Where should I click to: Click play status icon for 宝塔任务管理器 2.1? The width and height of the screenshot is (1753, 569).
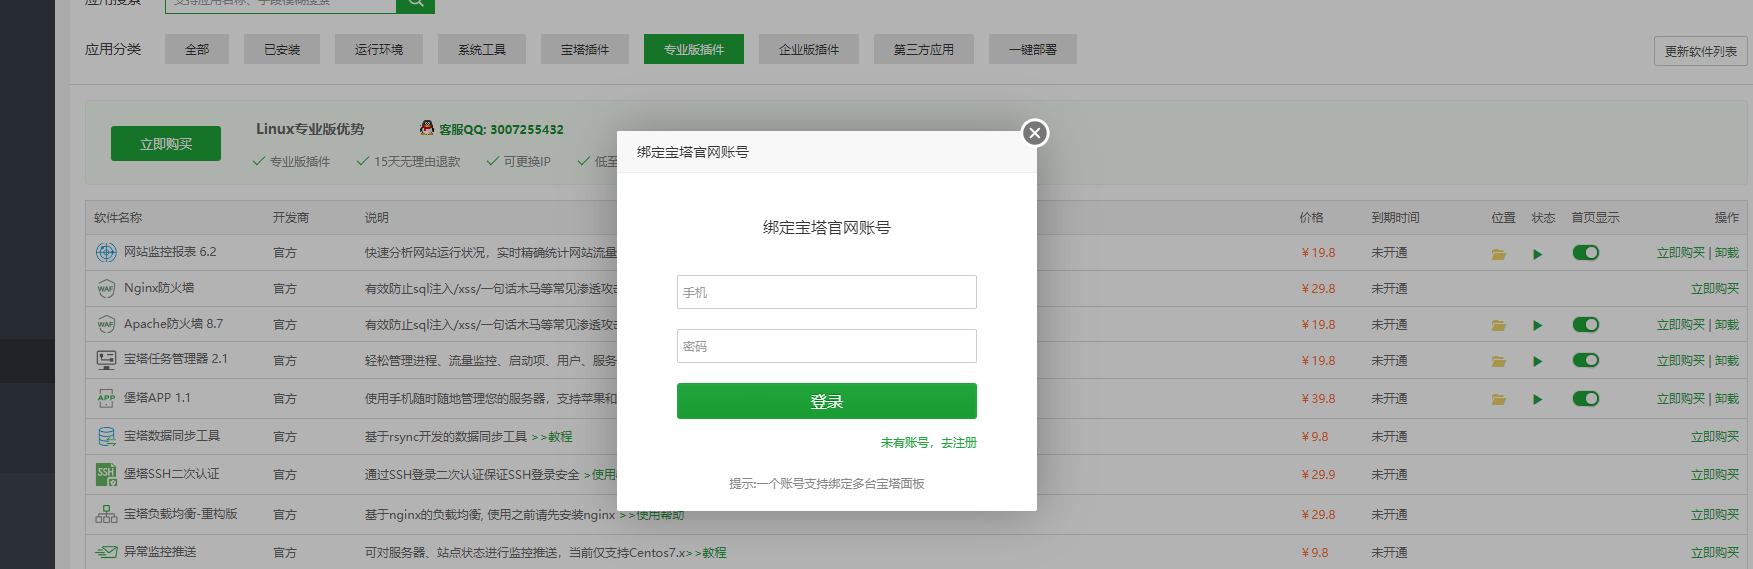[1538, 361]
